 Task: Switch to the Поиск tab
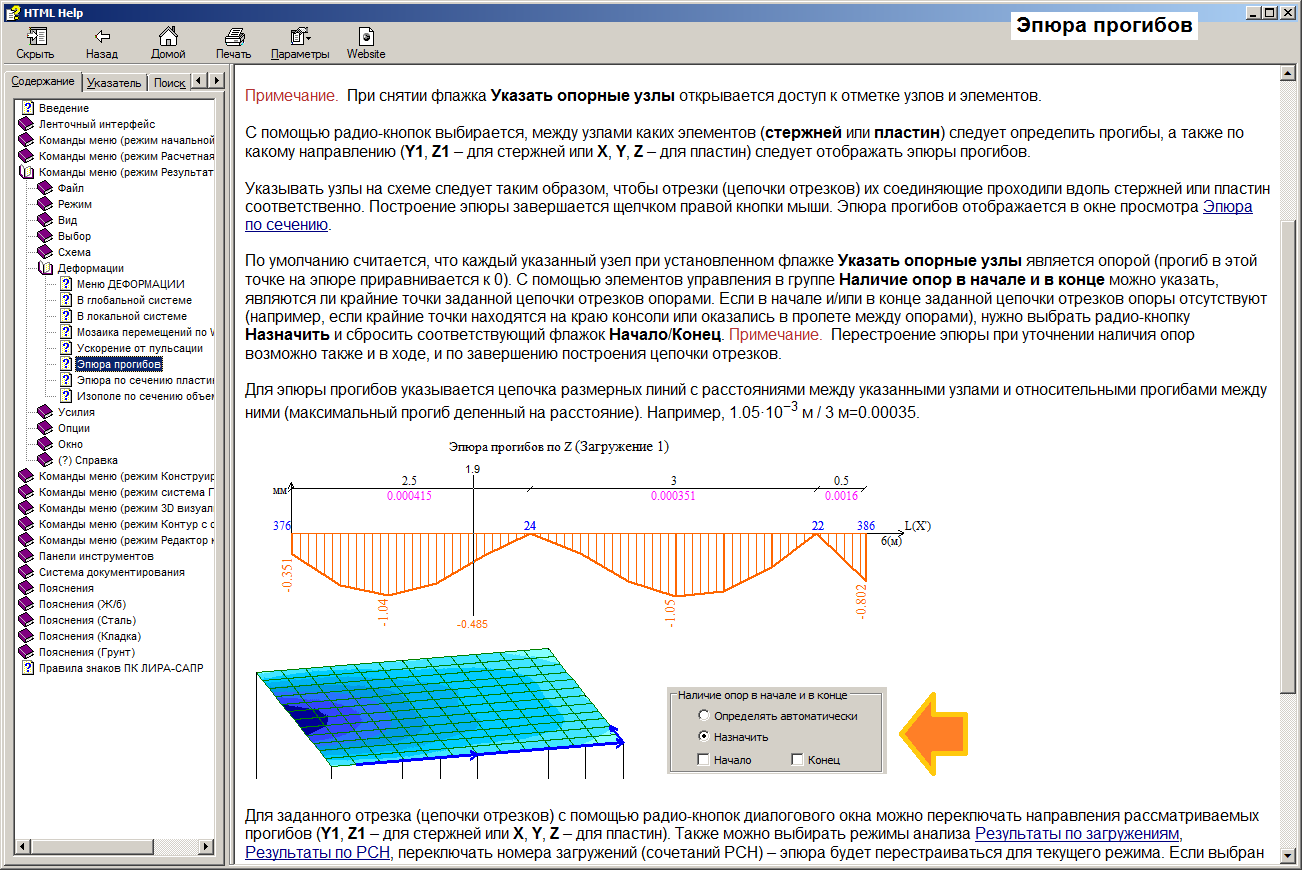click(x=169, y=83)
